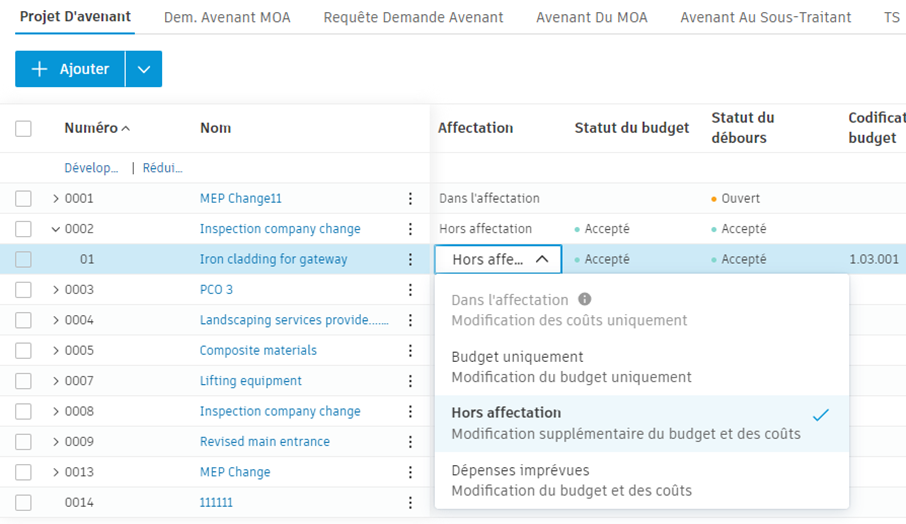The height and width of the screenshot is (524, 906).
Task: Click the Ajouter button
Action: (x=70, y=69)
